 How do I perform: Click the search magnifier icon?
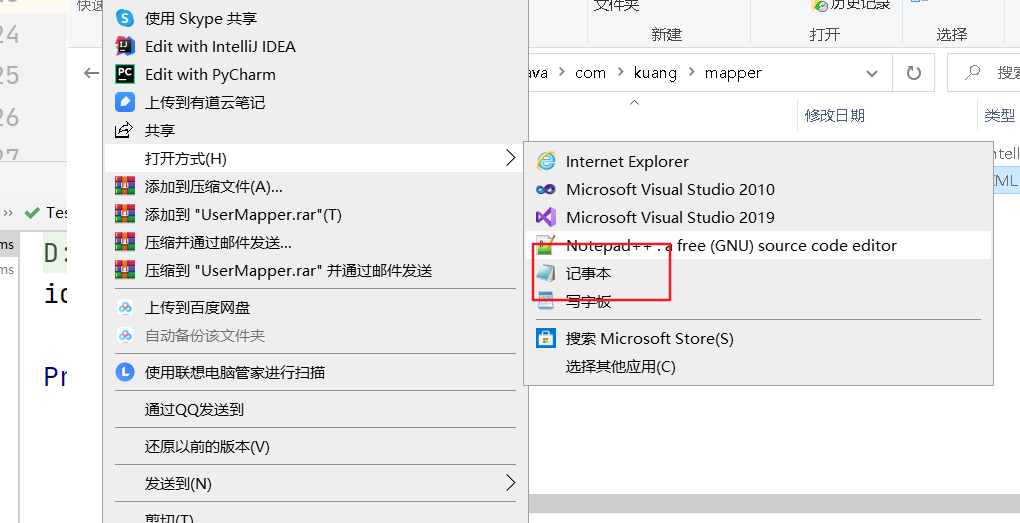tap(972, 73)
